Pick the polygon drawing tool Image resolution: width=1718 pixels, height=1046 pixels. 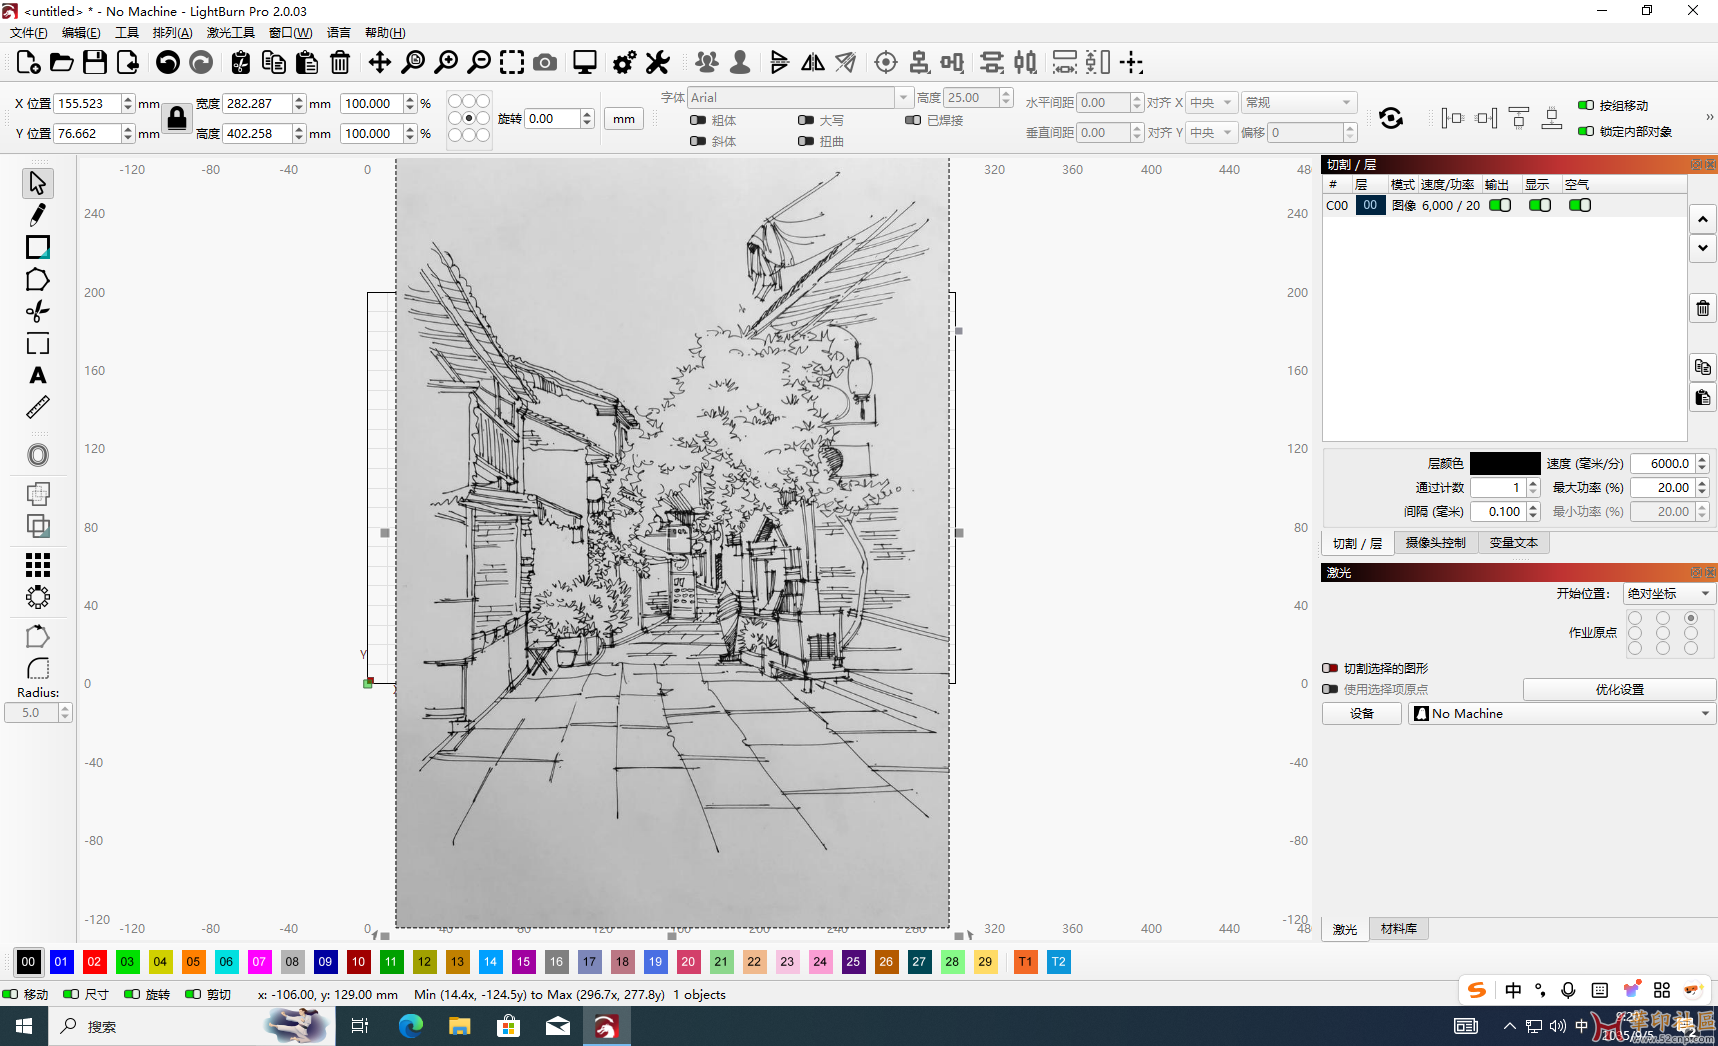37,280
